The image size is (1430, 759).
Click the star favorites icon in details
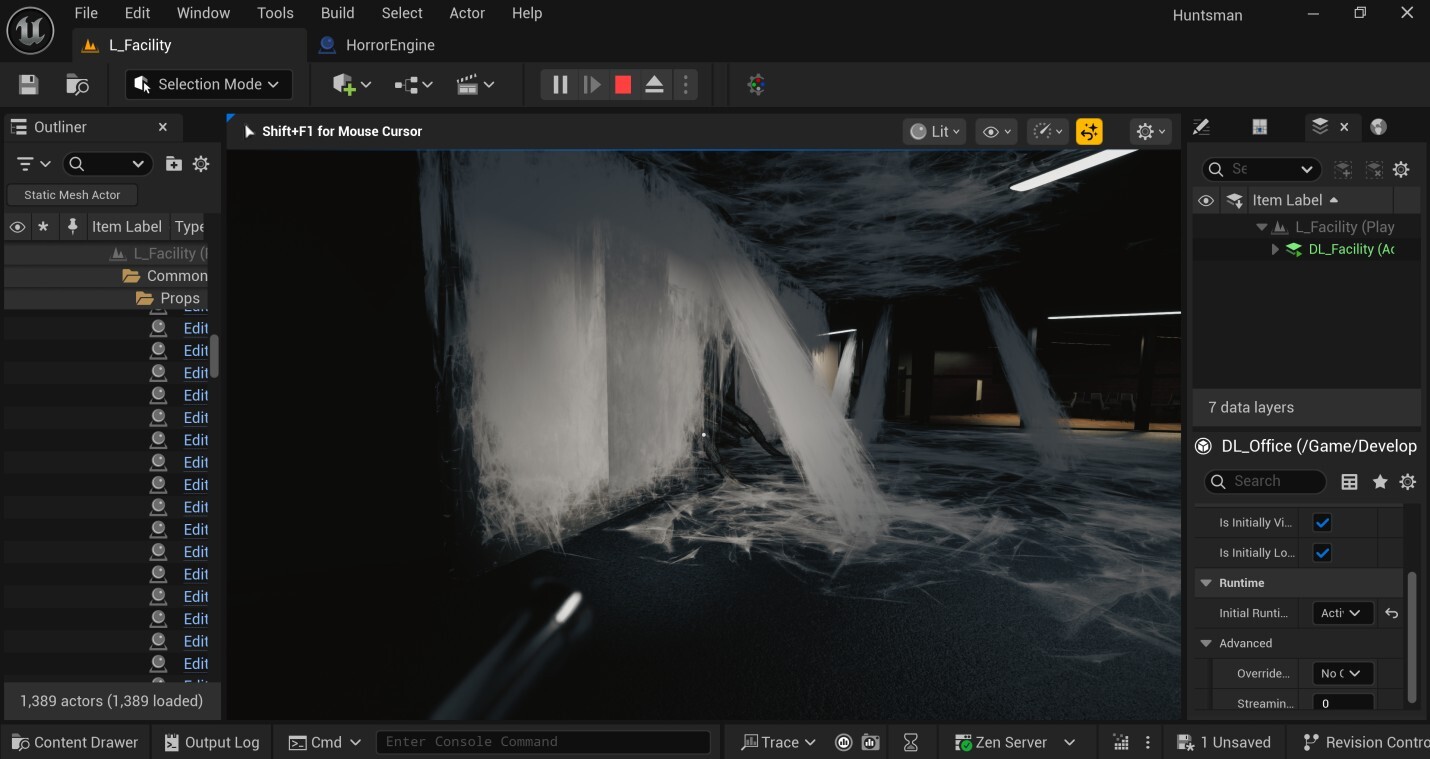(x=1380, y=482)
